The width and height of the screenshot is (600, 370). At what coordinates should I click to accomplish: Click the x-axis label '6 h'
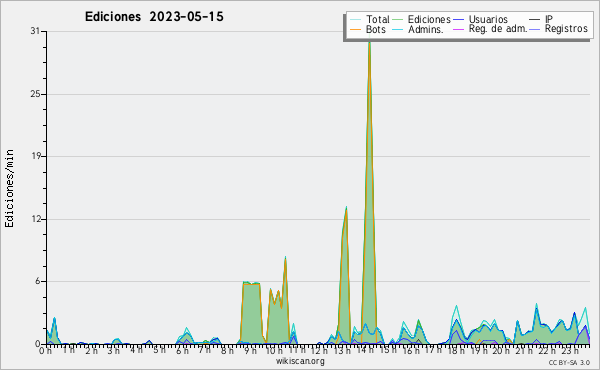pyautogui.click(x=182, y=351)
